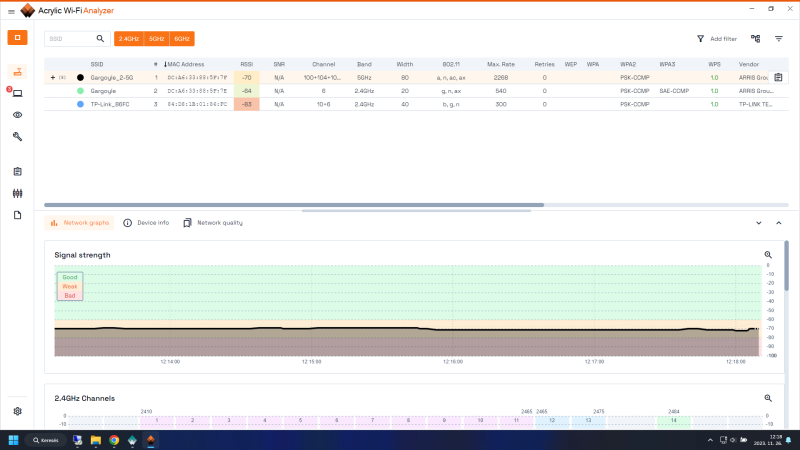Sort by MAC Address column
The image size is (800, 450).
[x=184, y=64]
